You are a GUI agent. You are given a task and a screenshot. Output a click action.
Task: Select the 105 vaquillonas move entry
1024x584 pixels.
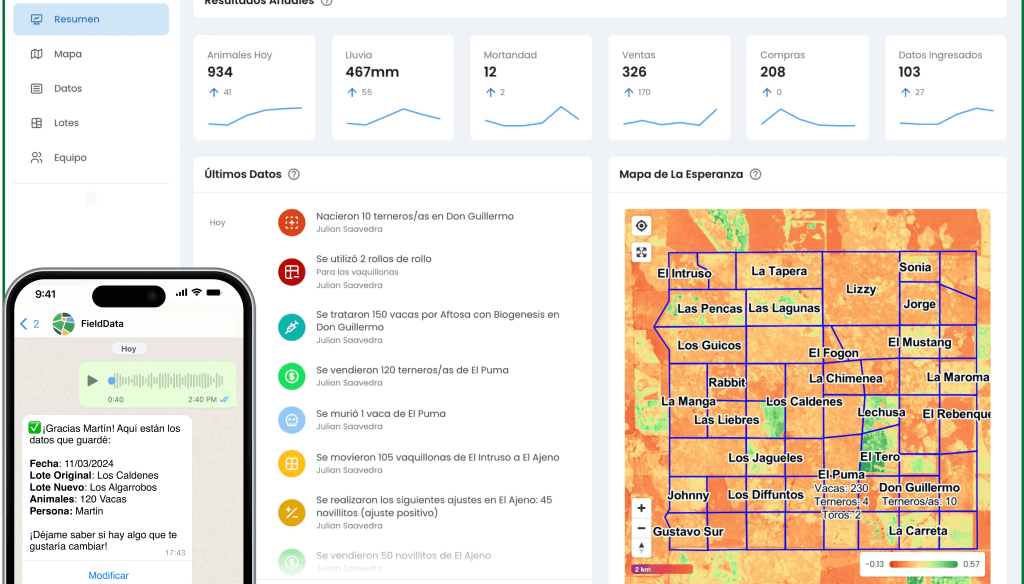(x=438, y=457)
